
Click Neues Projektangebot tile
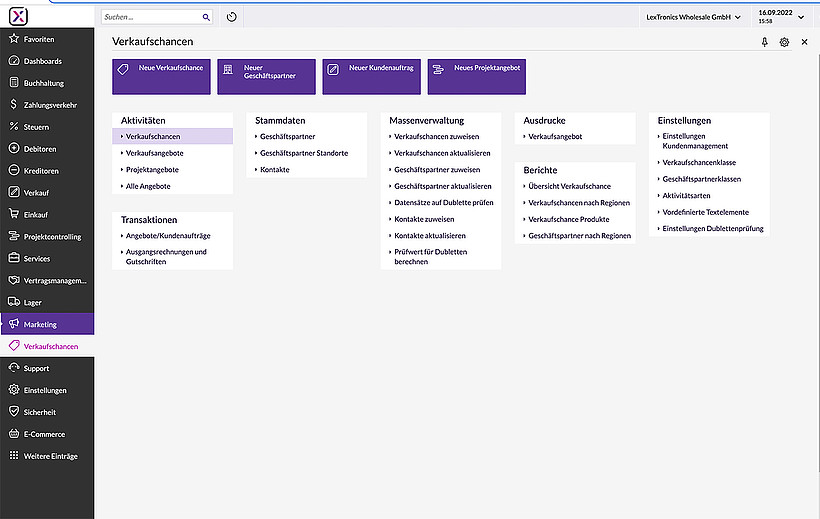pyautogui.click(x=476, y=77)
